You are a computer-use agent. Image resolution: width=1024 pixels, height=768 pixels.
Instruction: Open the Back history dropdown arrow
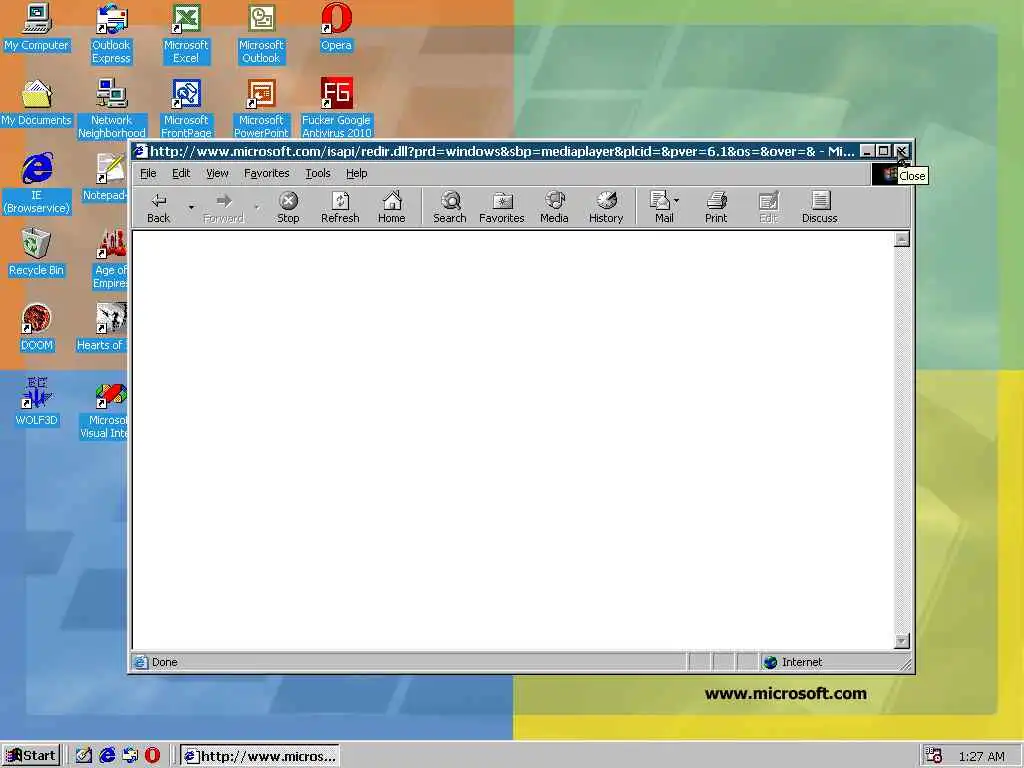click(191, 208)
